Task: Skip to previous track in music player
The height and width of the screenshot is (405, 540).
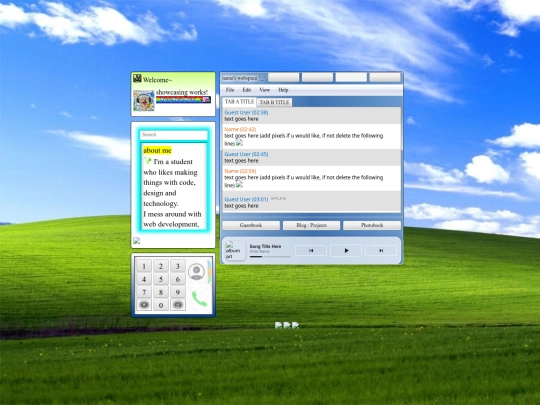Action: [x=311, y=250]
